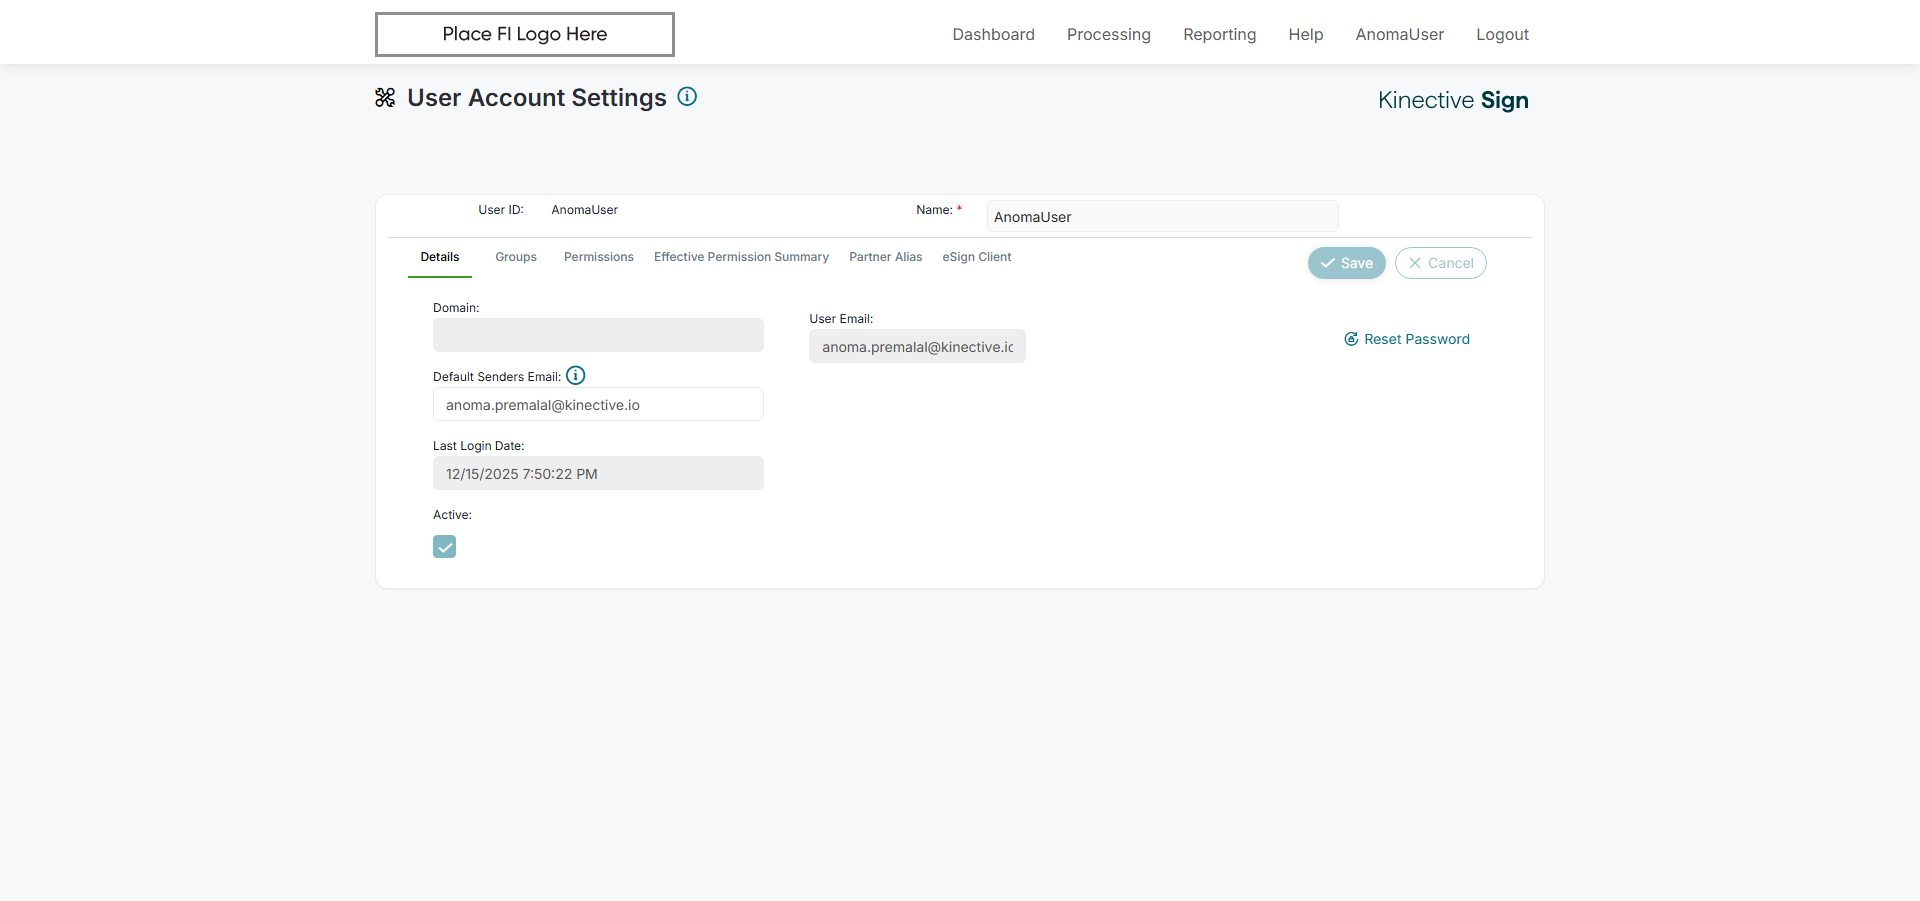Click the Last Login Date field
This screenshot has height=901, width=1920.
[x=598, y=473]
